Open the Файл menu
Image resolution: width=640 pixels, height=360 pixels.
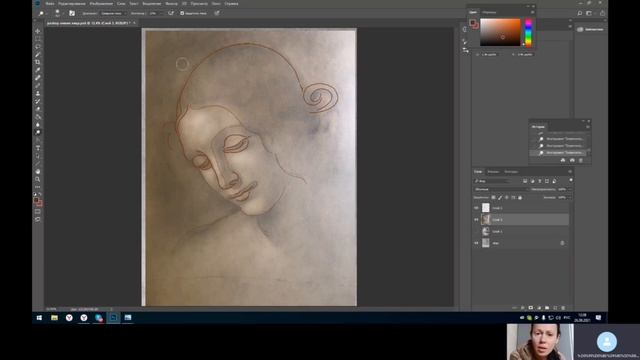click(50, 4)
